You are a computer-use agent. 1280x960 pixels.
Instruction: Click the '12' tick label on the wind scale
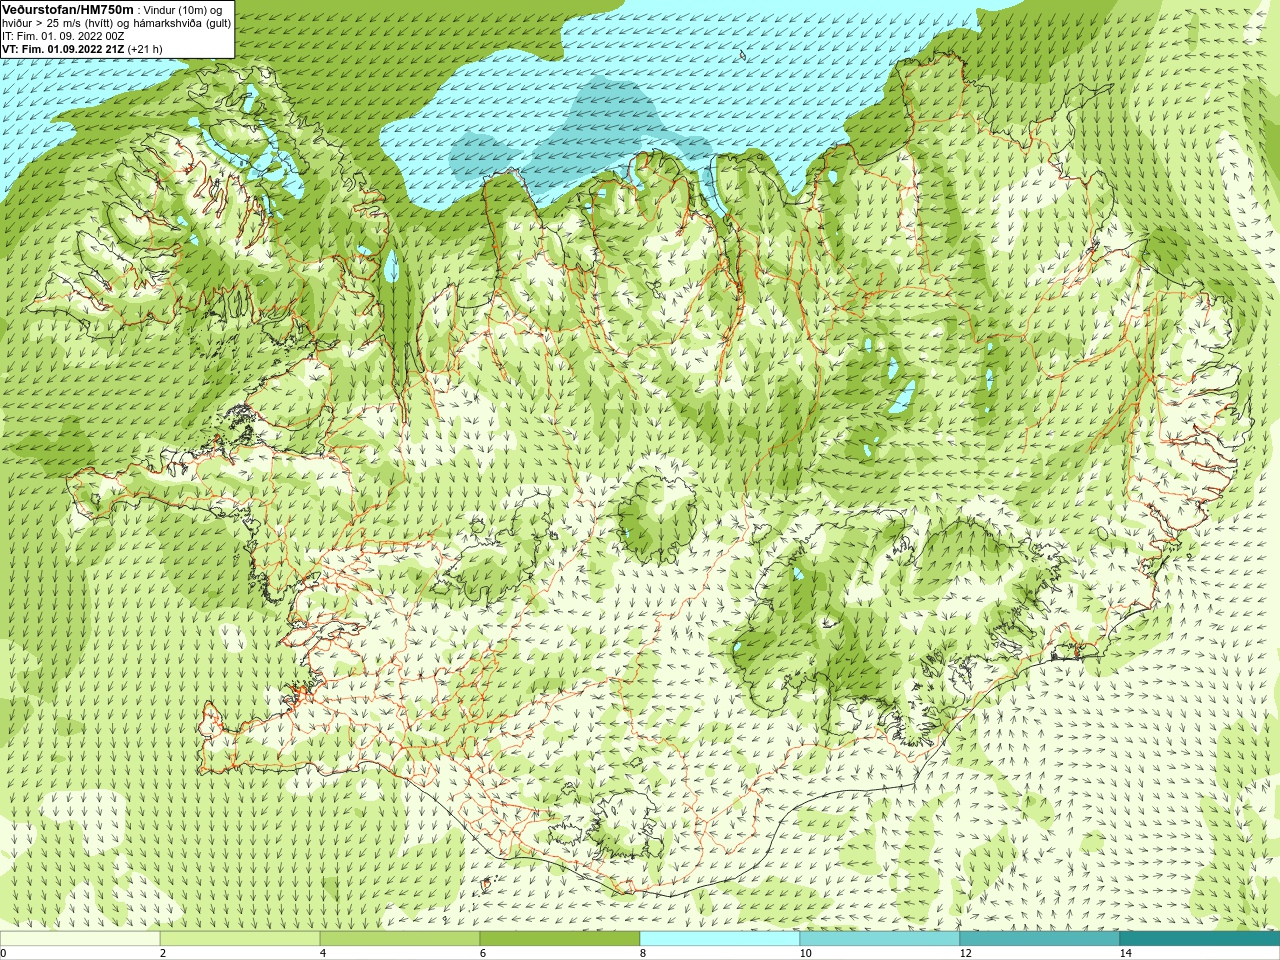pos(965,953)
